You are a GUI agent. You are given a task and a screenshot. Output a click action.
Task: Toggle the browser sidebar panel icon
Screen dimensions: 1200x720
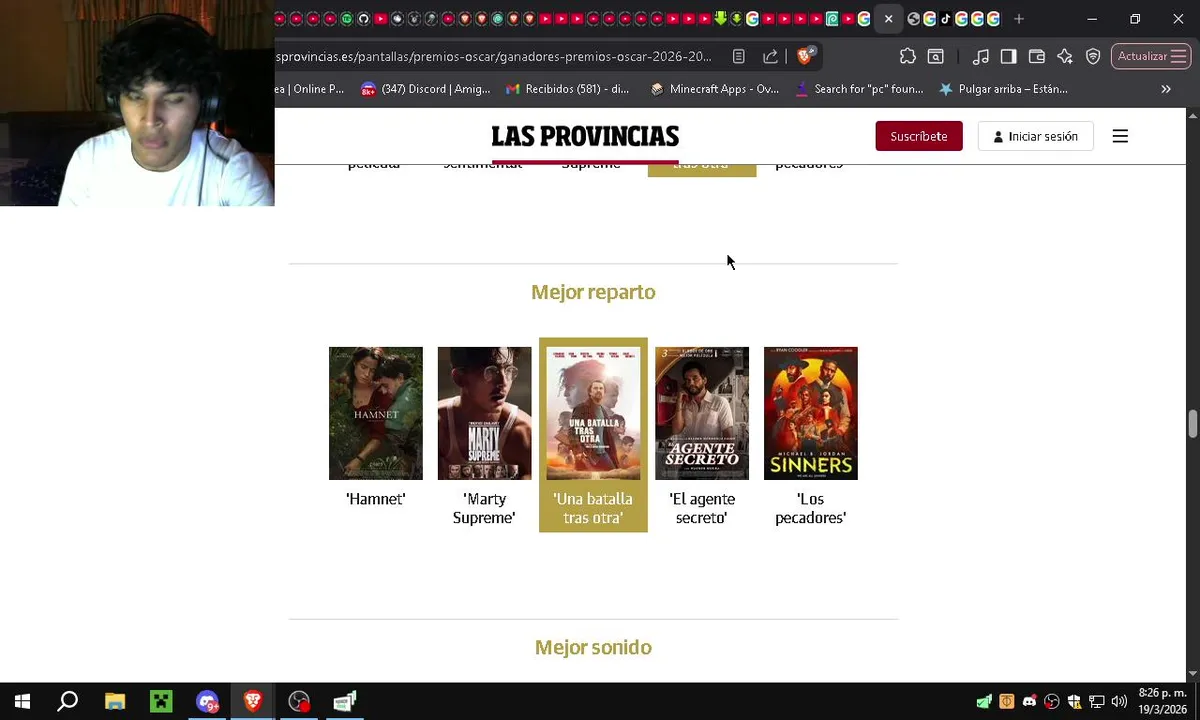1009,56
